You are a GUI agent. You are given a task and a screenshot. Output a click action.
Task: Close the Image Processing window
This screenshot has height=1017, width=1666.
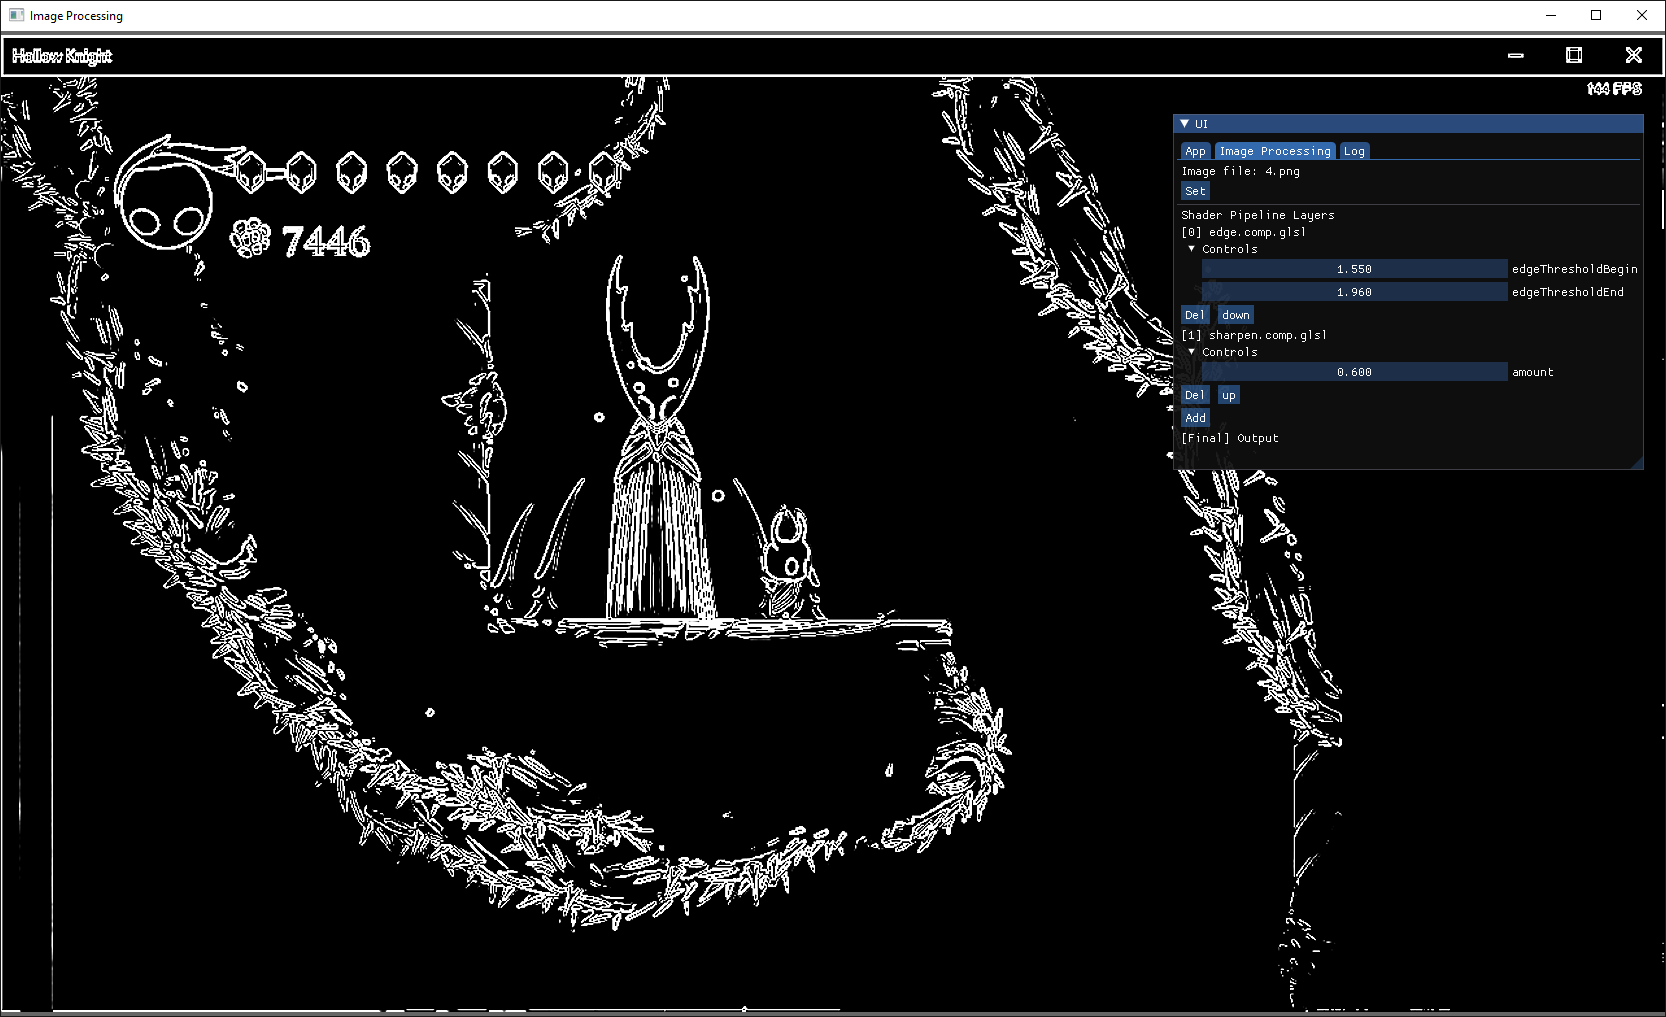(1641, 15)
